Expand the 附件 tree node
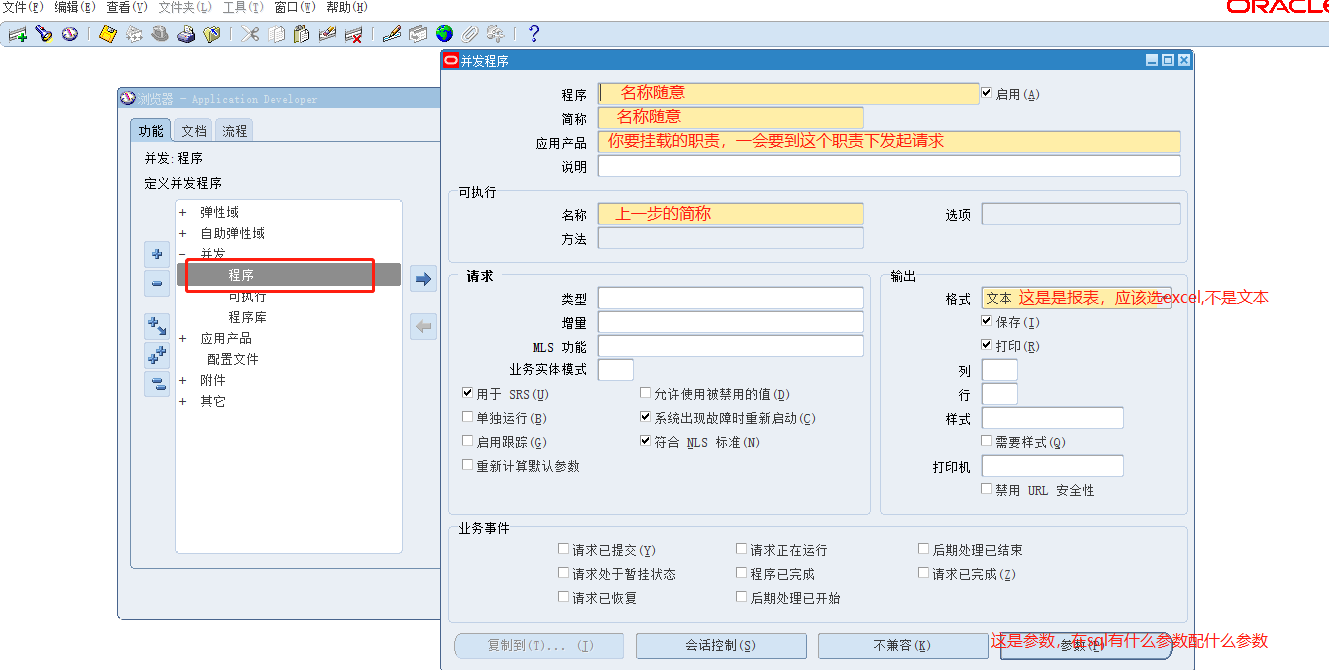The image size is (1329, 670). [185, 380]
